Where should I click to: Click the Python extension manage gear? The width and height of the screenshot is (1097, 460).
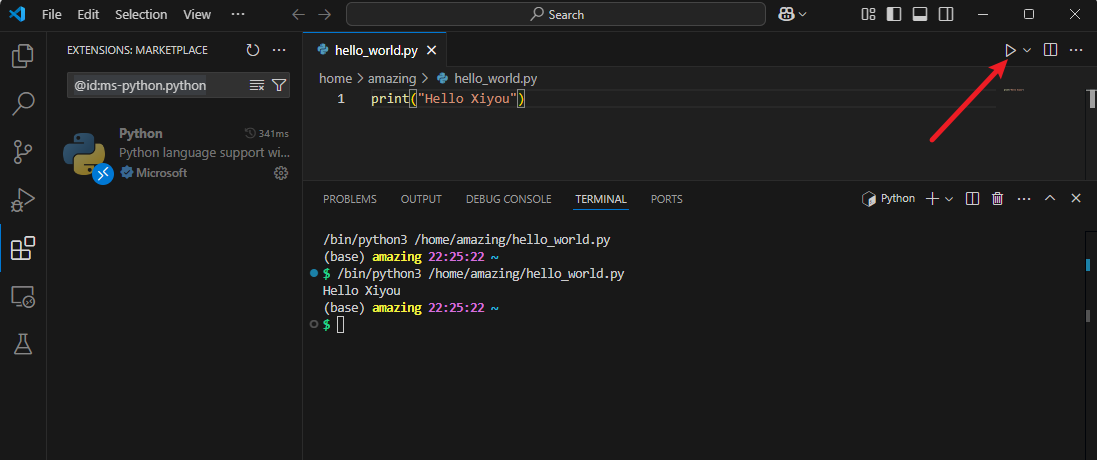click(281, 173)
